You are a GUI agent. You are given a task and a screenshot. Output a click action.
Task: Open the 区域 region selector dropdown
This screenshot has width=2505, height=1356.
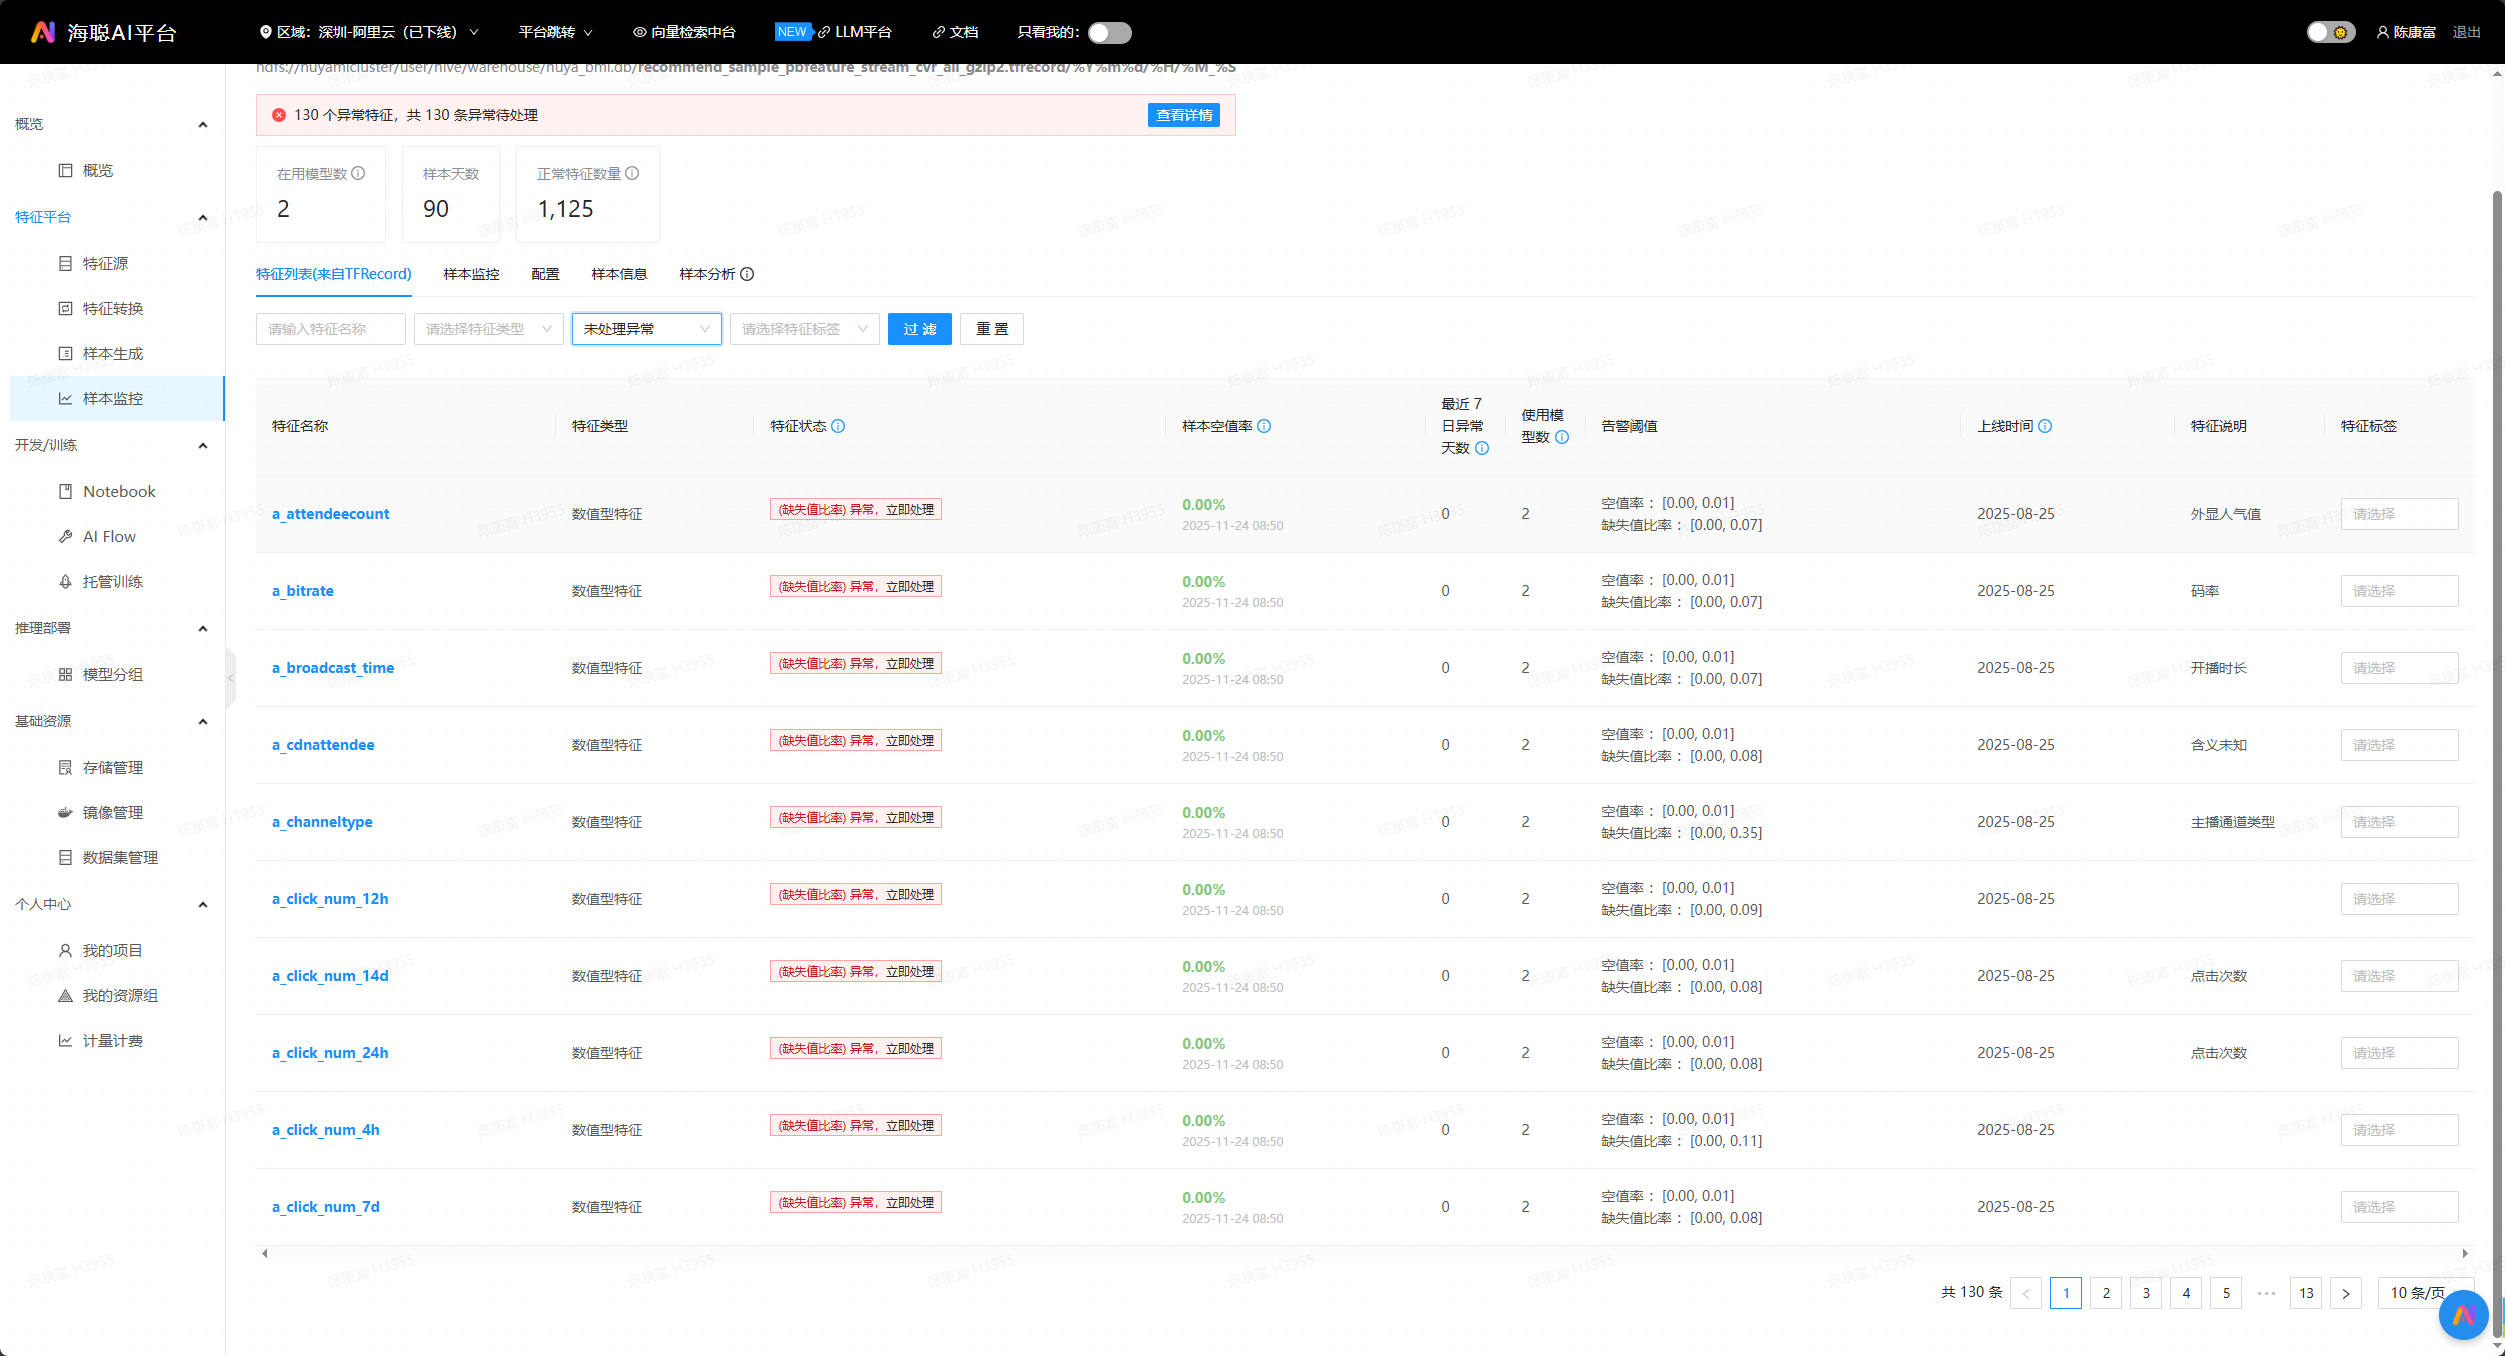click(x=368, y=32)
